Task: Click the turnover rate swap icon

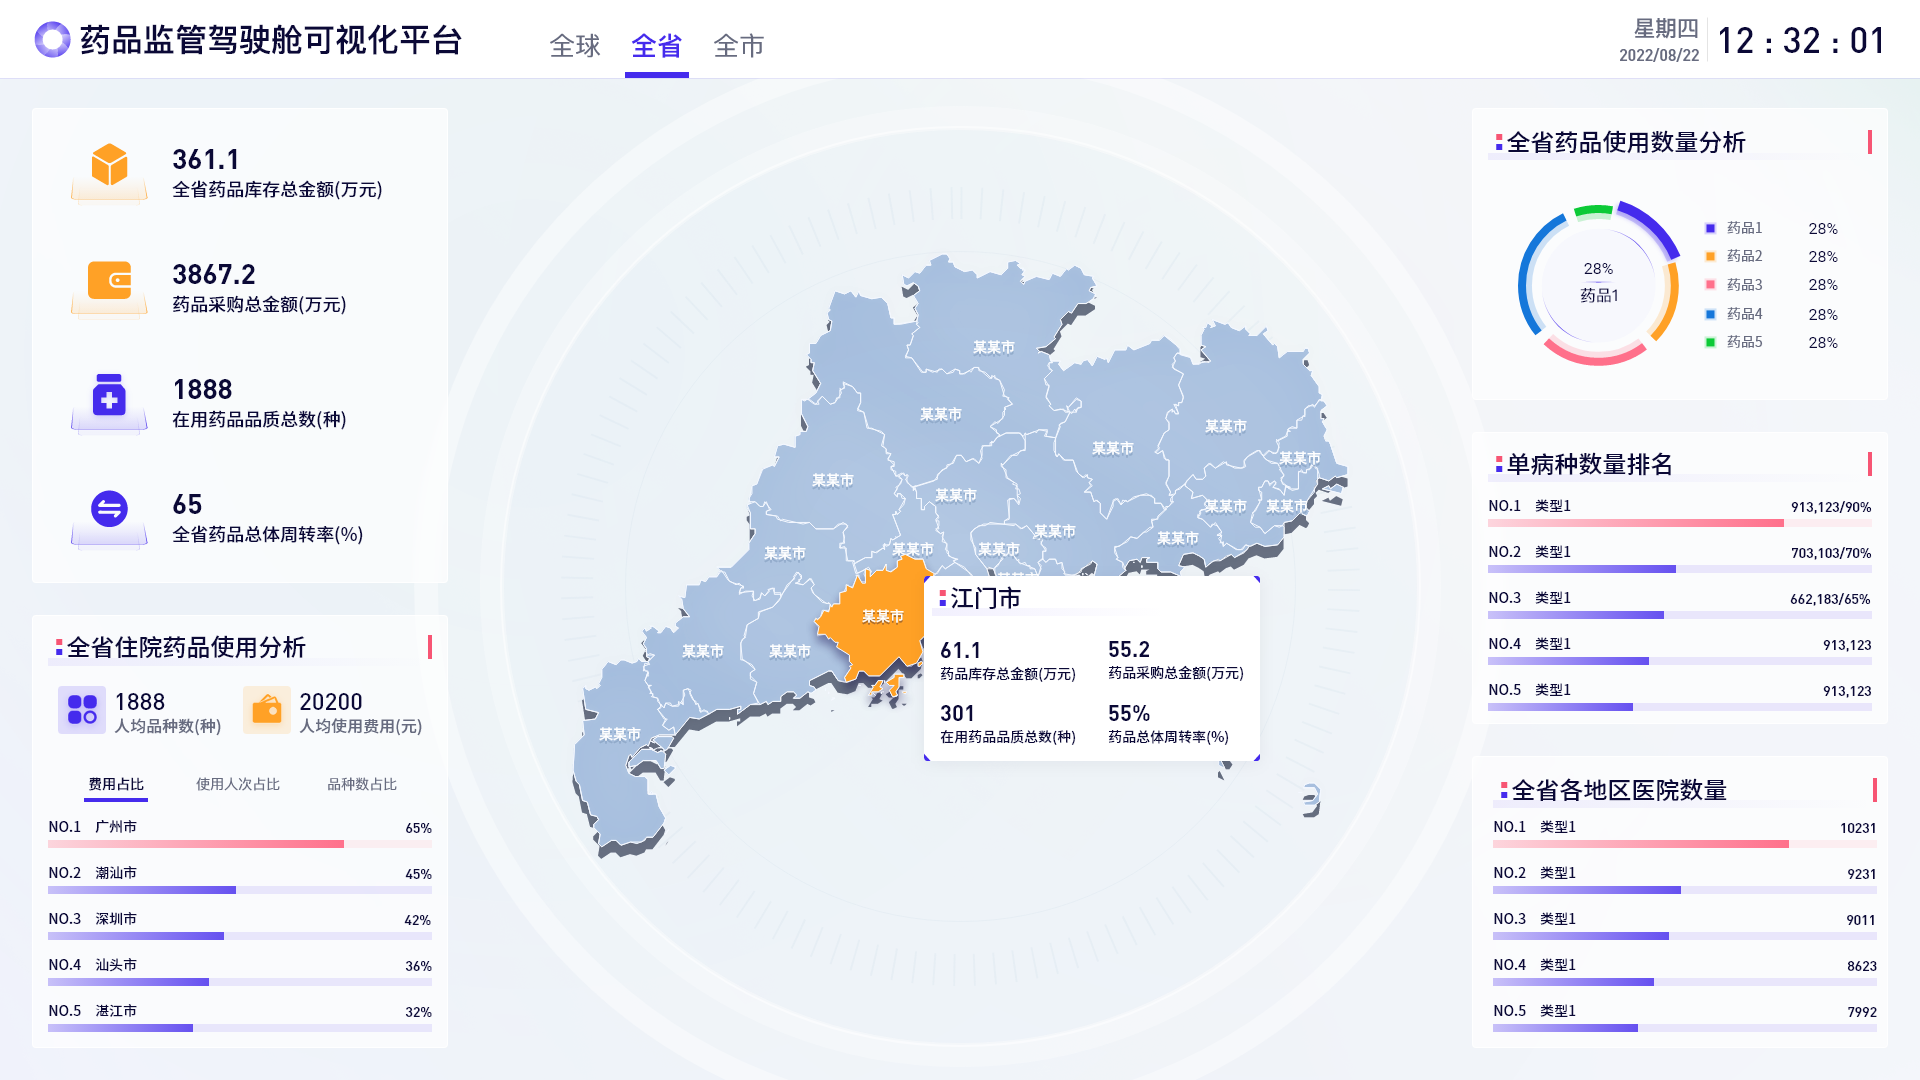Action: pos(109,510)
